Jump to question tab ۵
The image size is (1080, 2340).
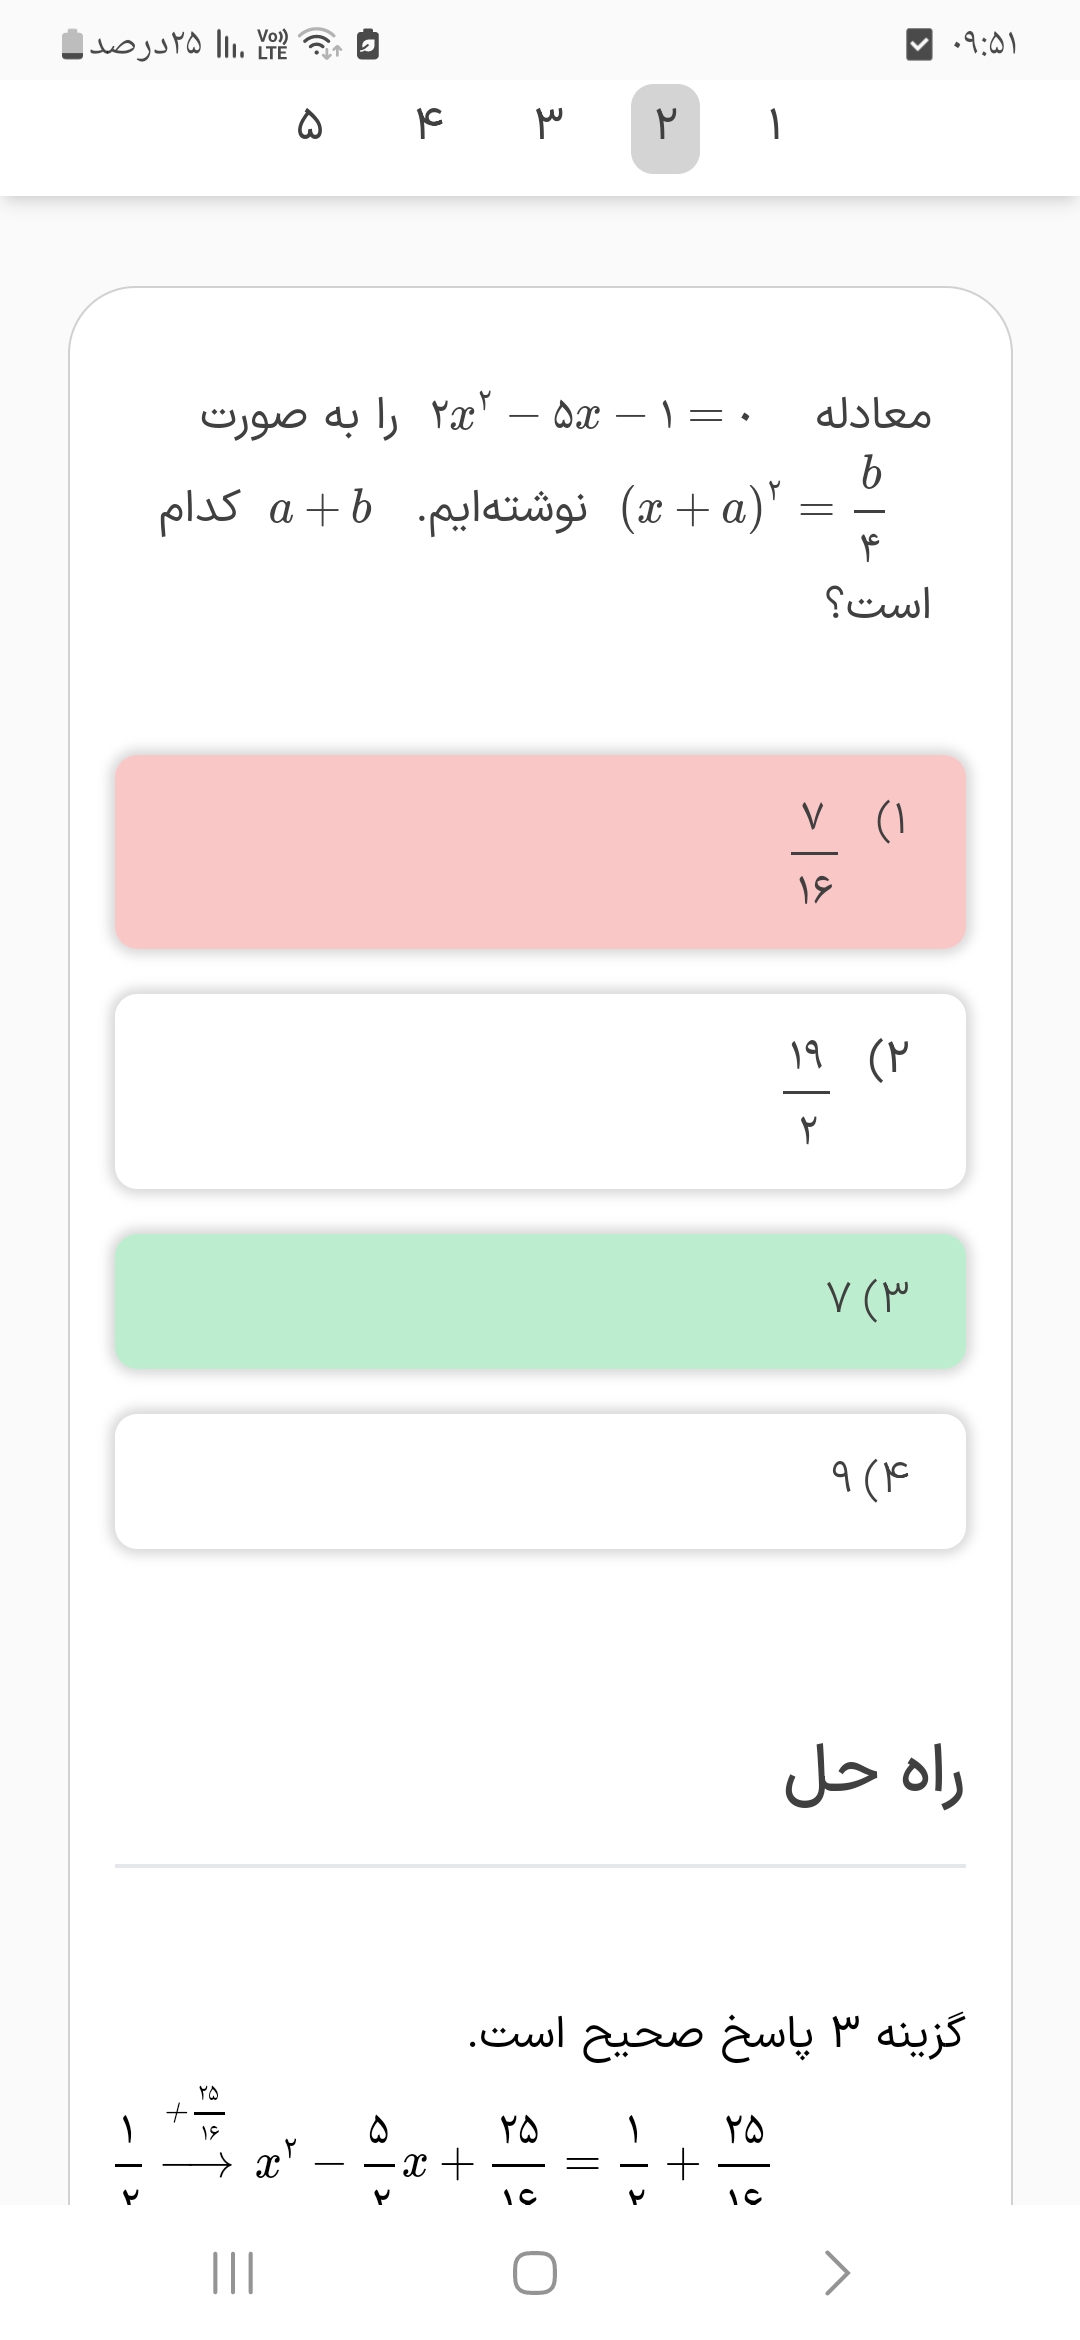pyautogui.click(x=310, y=127)
